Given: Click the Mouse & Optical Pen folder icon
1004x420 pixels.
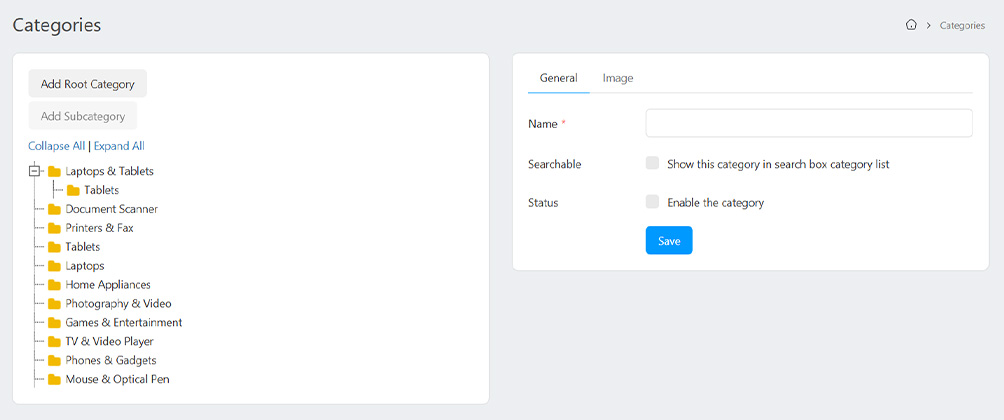Looking at the screenshot, I should (x=55, y=380).
